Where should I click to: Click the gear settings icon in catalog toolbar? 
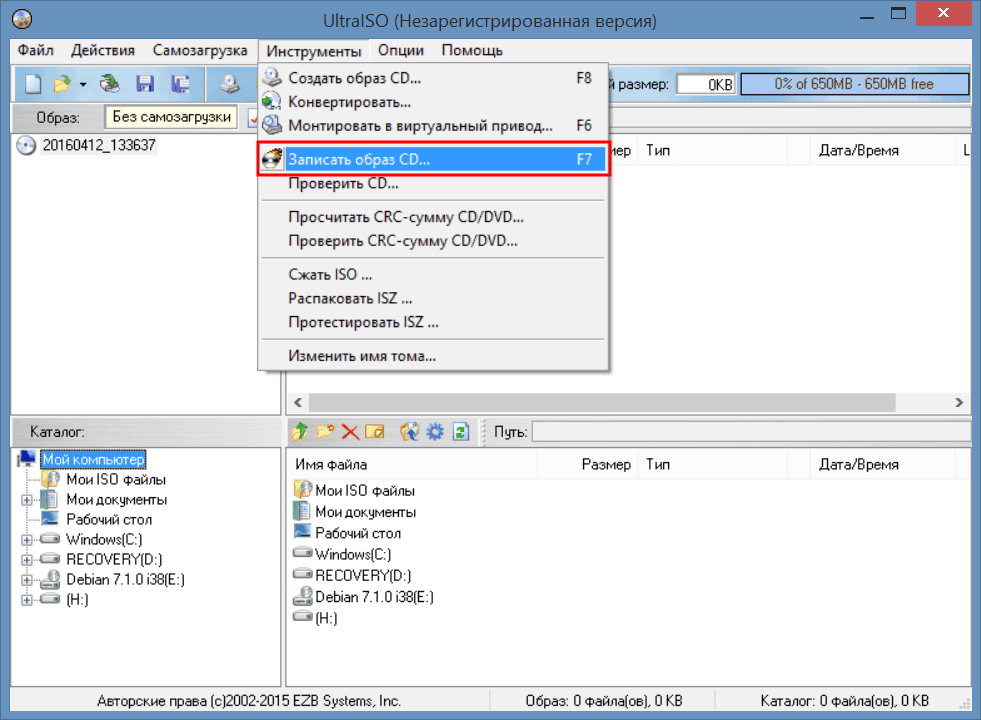(x=434, y=432)
